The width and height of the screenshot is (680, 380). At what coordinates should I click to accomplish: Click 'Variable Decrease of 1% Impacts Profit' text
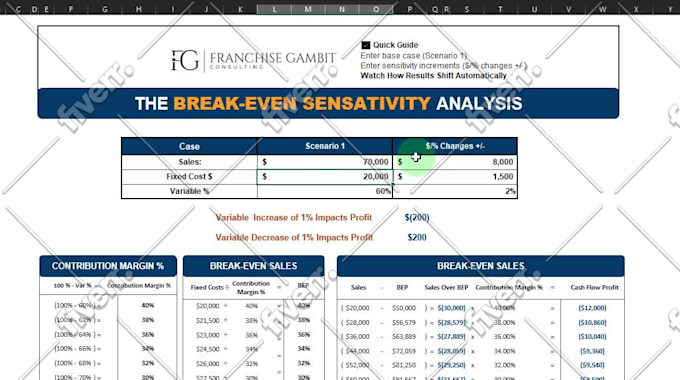[294, 238]
